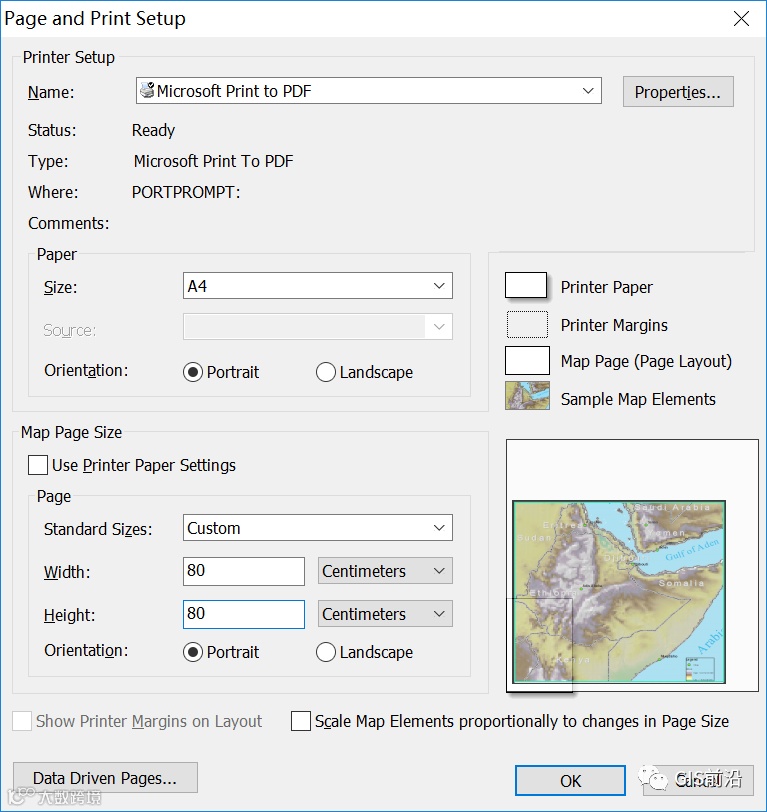Screen dimensions: 767x812
Task: Click the Printer Paper legend icon
Action: pos(526,285)
